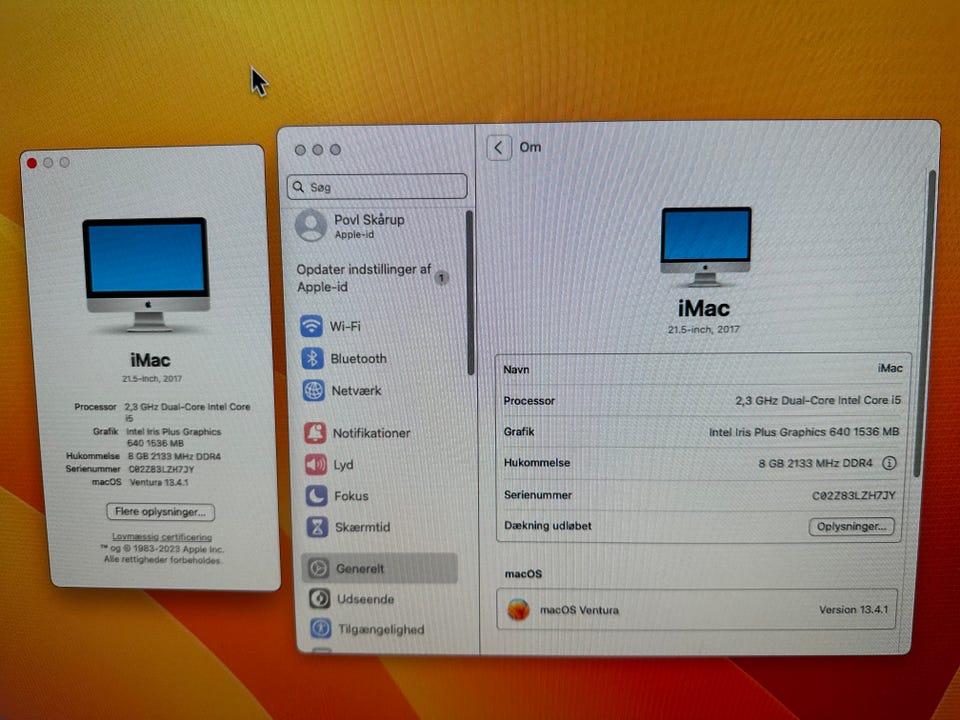Click the Lyd speaker icon
Viewport: 960px width, 720px height.
coord(316,464)
